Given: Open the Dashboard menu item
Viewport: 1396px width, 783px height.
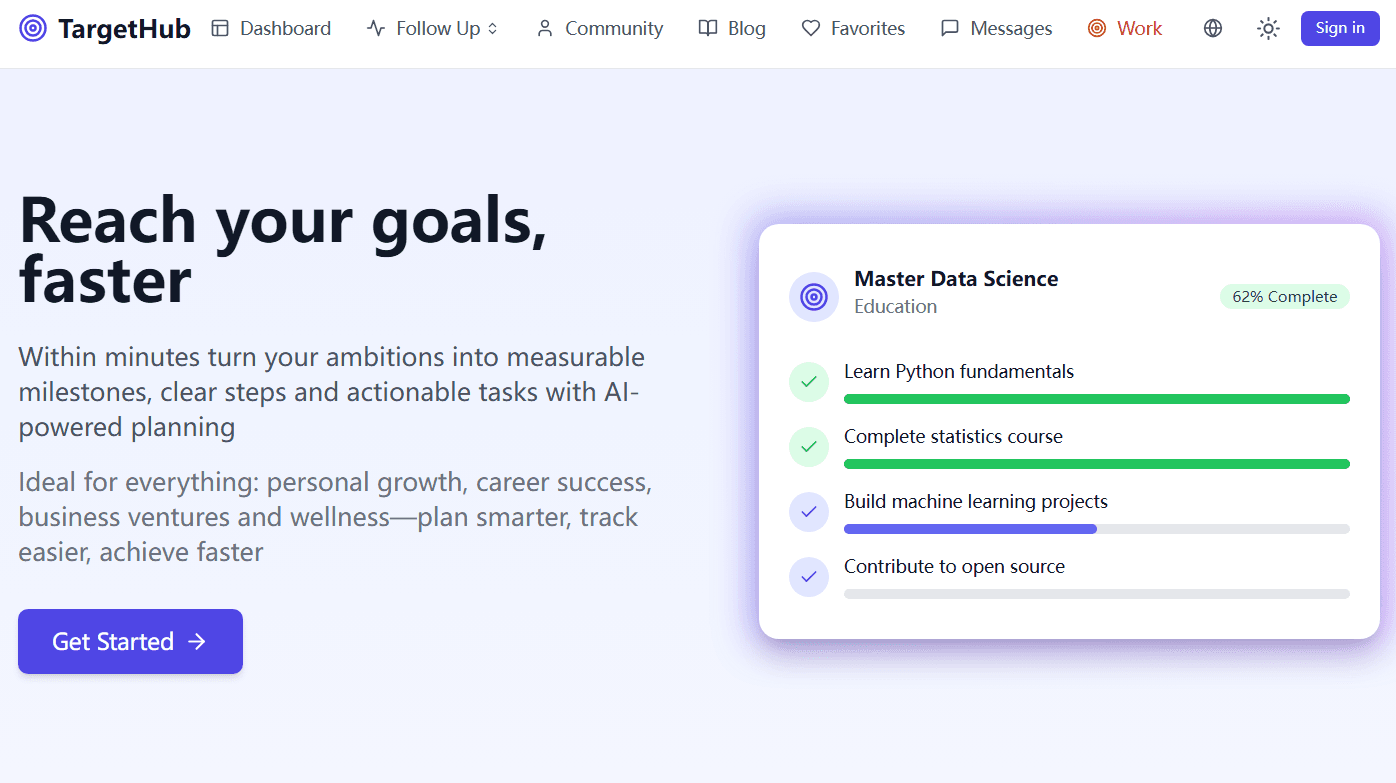Looking at the screenshot, I should (x=271, y=29).
